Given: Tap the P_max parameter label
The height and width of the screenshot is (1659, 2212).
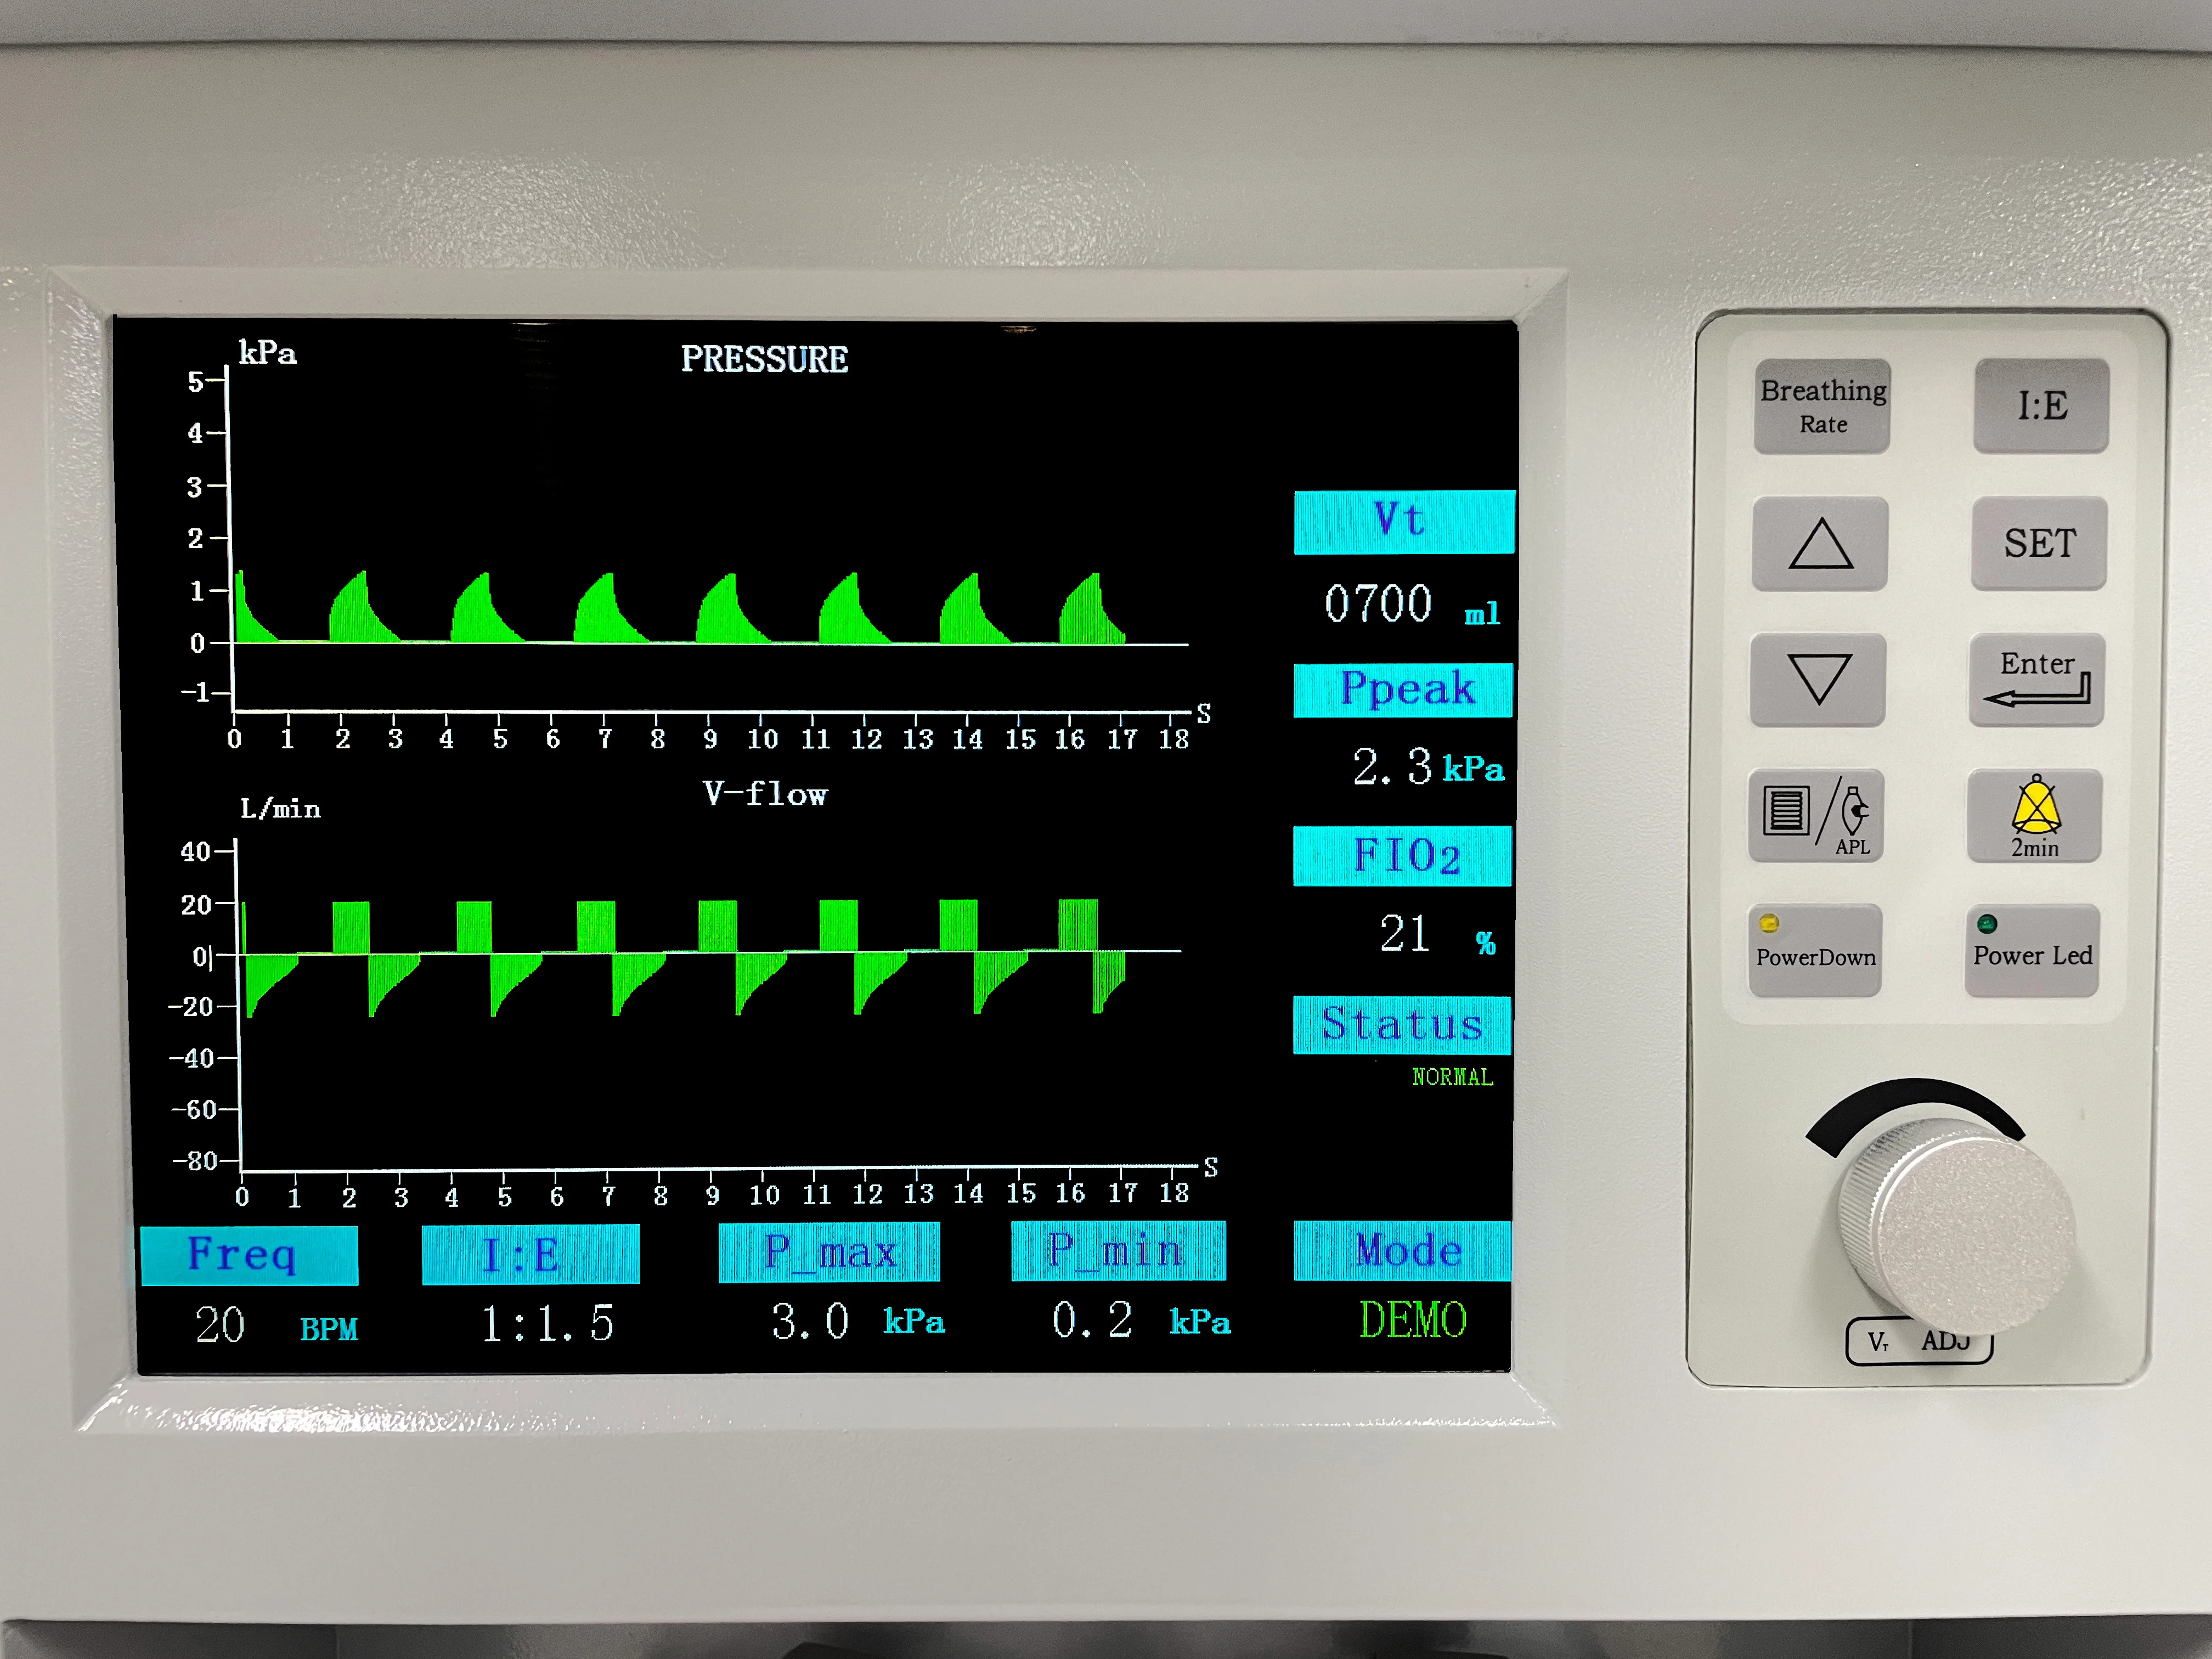Looking at the screenshot, I should pos(829,1252).
